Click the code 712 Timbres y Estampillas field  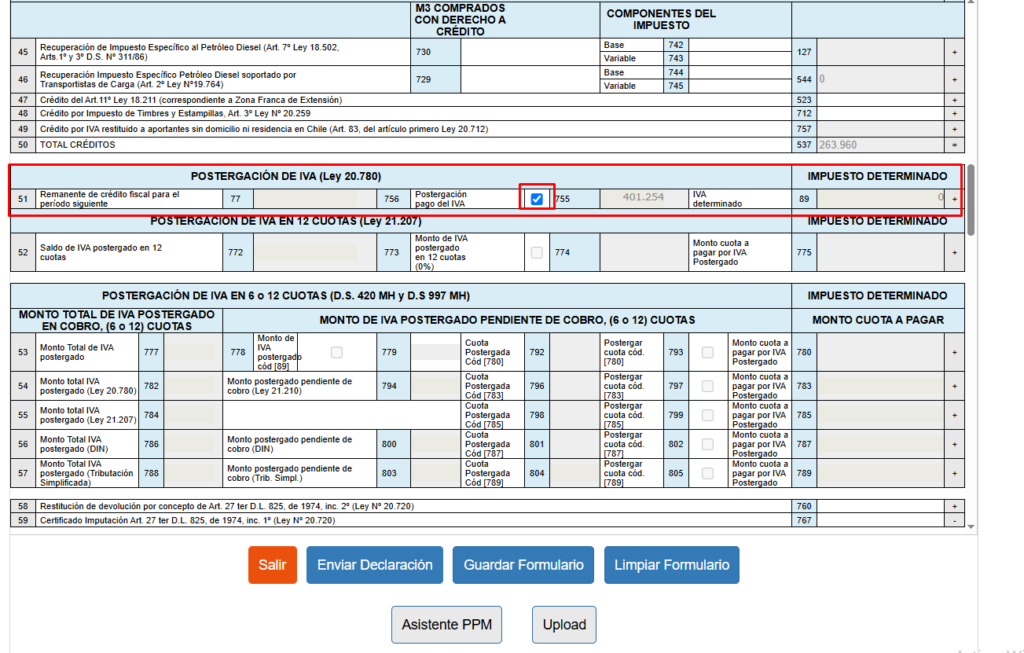point(880,114)
